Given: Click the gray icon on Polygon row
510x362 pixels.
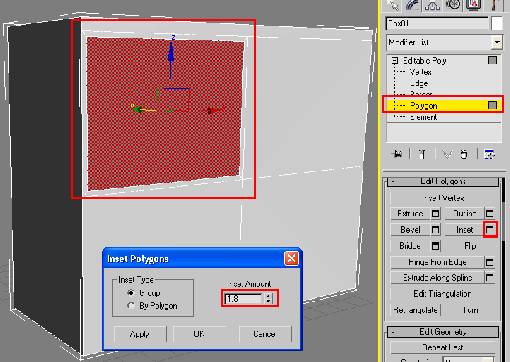Looking at the screenshot, I should (x=492, y=105).
